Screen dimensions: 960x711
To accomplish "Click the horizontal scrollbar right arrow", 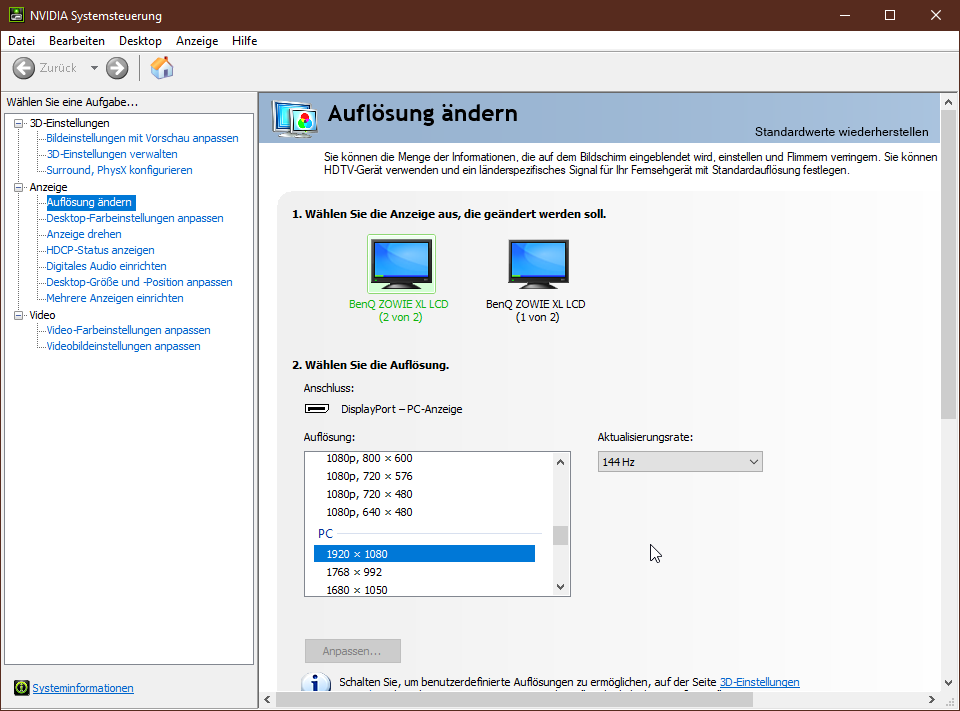I will point(931,699).
